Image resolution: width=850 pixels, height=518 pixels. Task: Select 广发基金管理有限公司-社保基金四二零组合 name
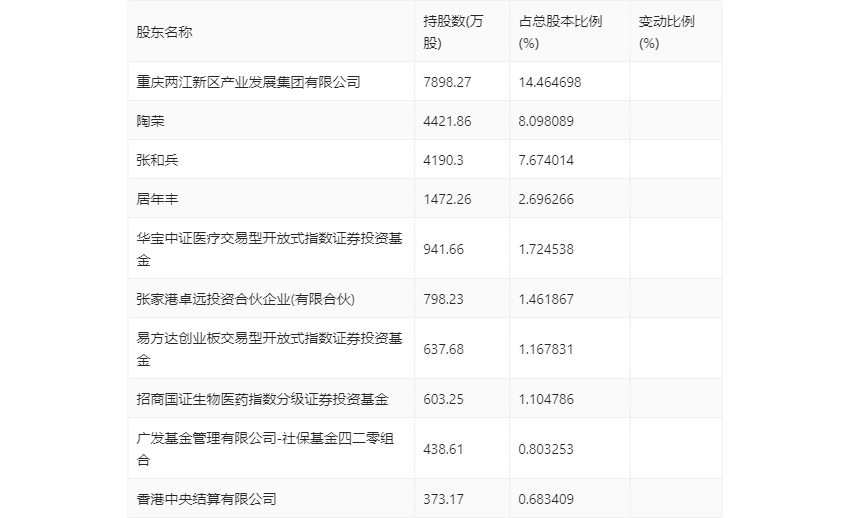265,449
